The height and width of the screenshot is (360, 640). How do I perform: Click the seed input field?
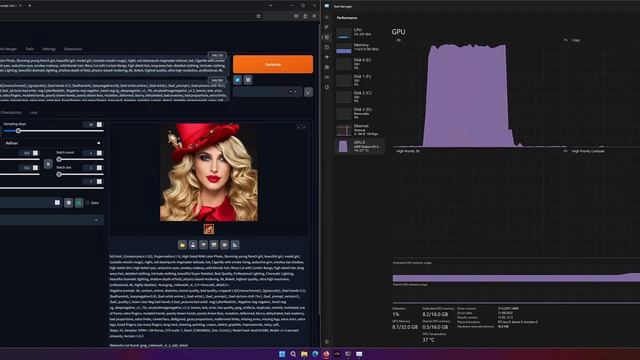coord(31,203)
